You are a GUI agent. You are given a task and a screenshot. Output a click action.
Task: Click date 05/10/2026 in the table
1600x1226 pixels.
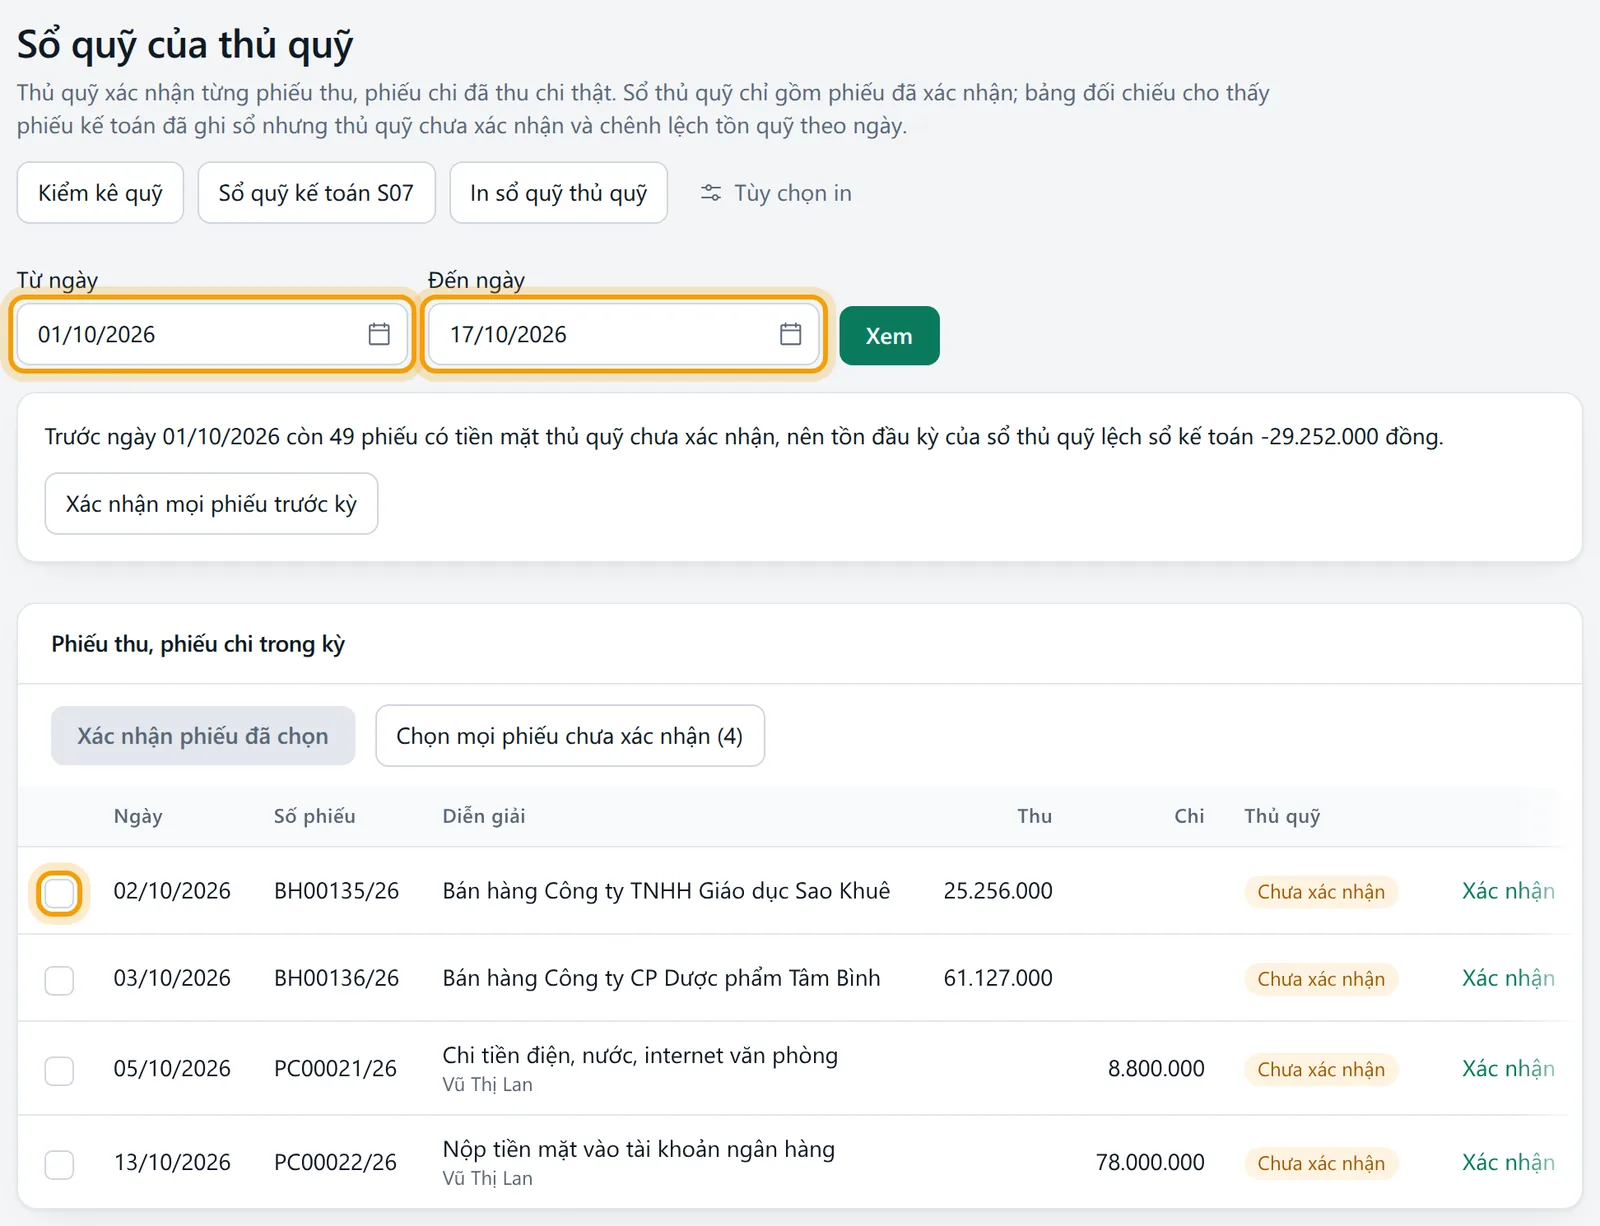[x=172, y=1068]
